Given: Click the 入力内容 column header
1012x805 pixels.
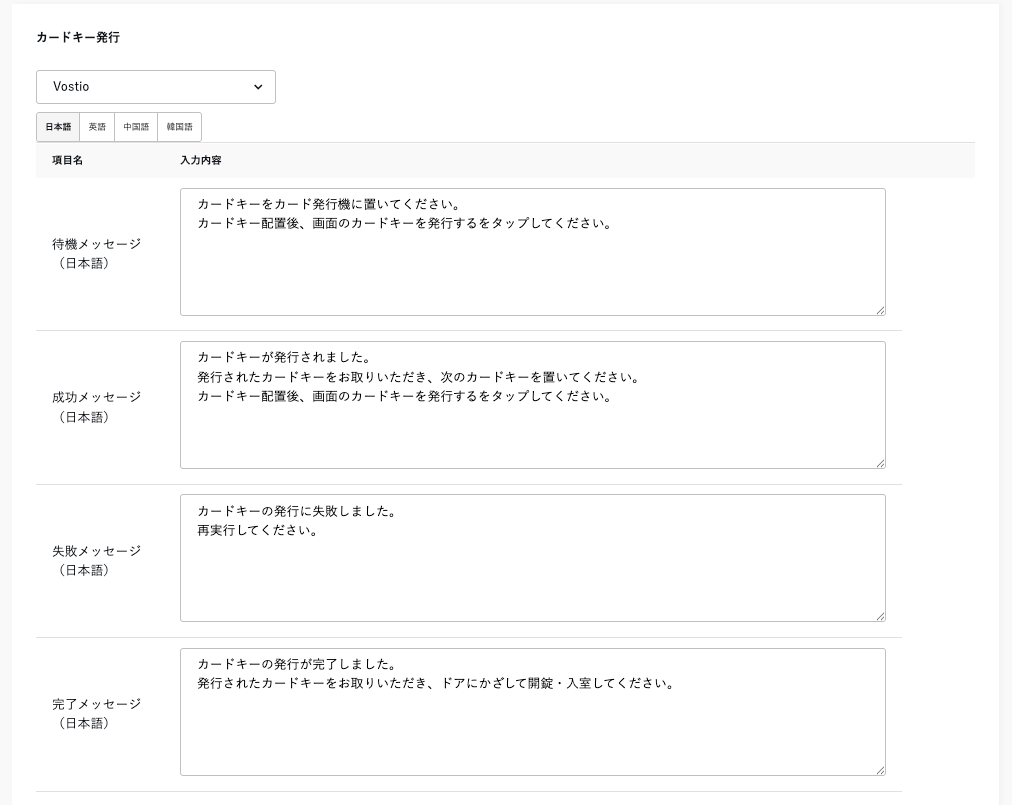Looking at the screenshot, I should 201,160.
